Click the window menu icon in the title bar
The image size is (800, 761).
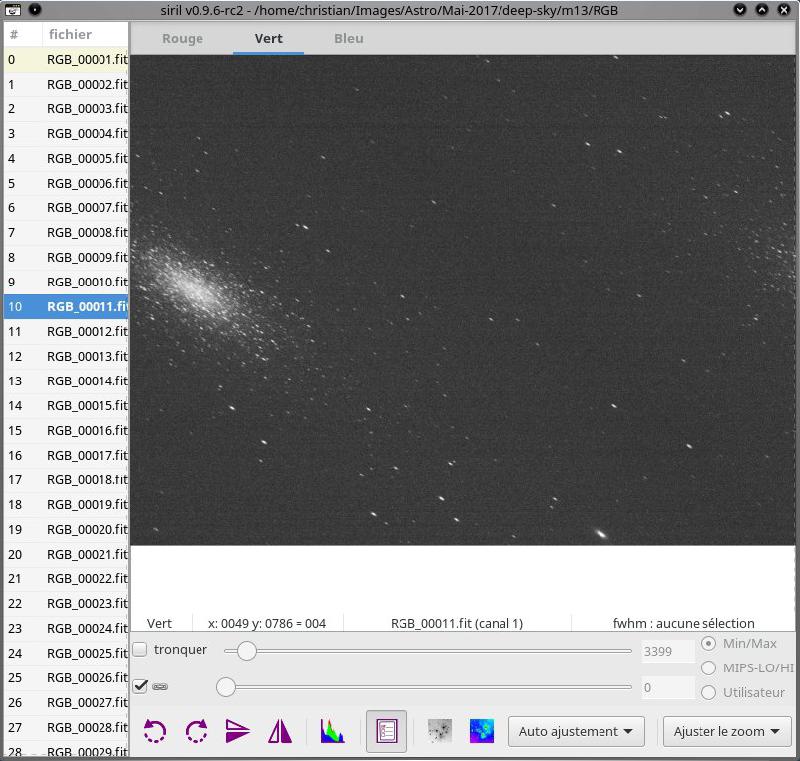(x=13, y=9)
